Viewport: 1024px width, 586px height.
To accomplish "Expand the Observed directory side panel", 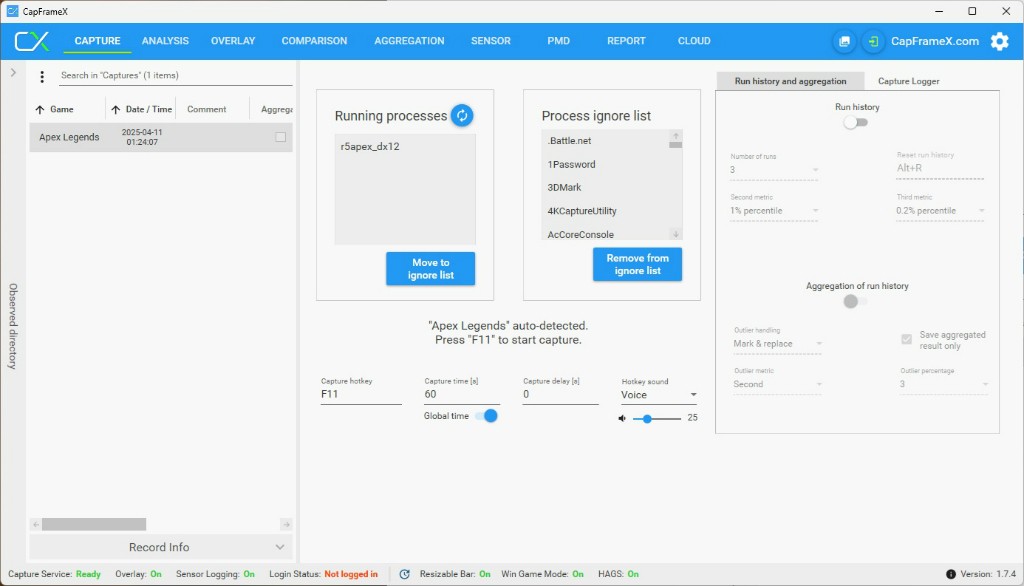I will point(13,73).
